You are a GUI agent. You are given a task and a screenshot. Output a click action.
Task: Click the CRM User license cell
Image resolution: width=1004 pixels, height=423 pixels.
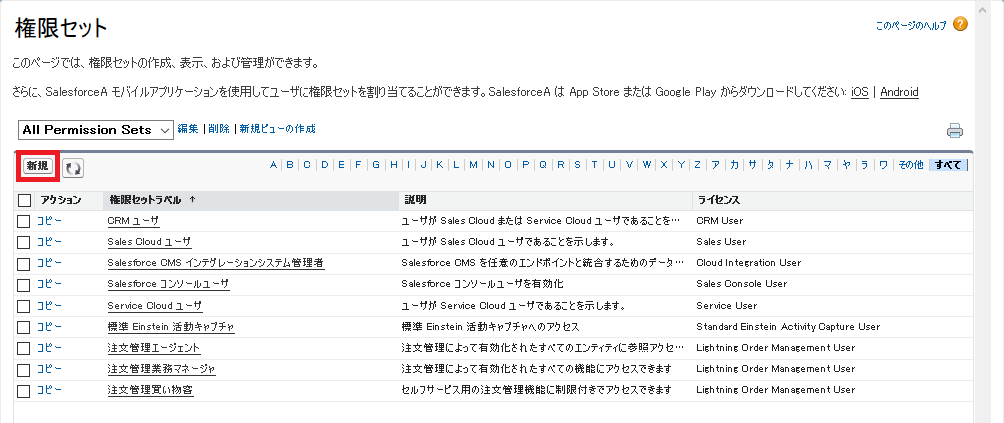tap(720, 221)
